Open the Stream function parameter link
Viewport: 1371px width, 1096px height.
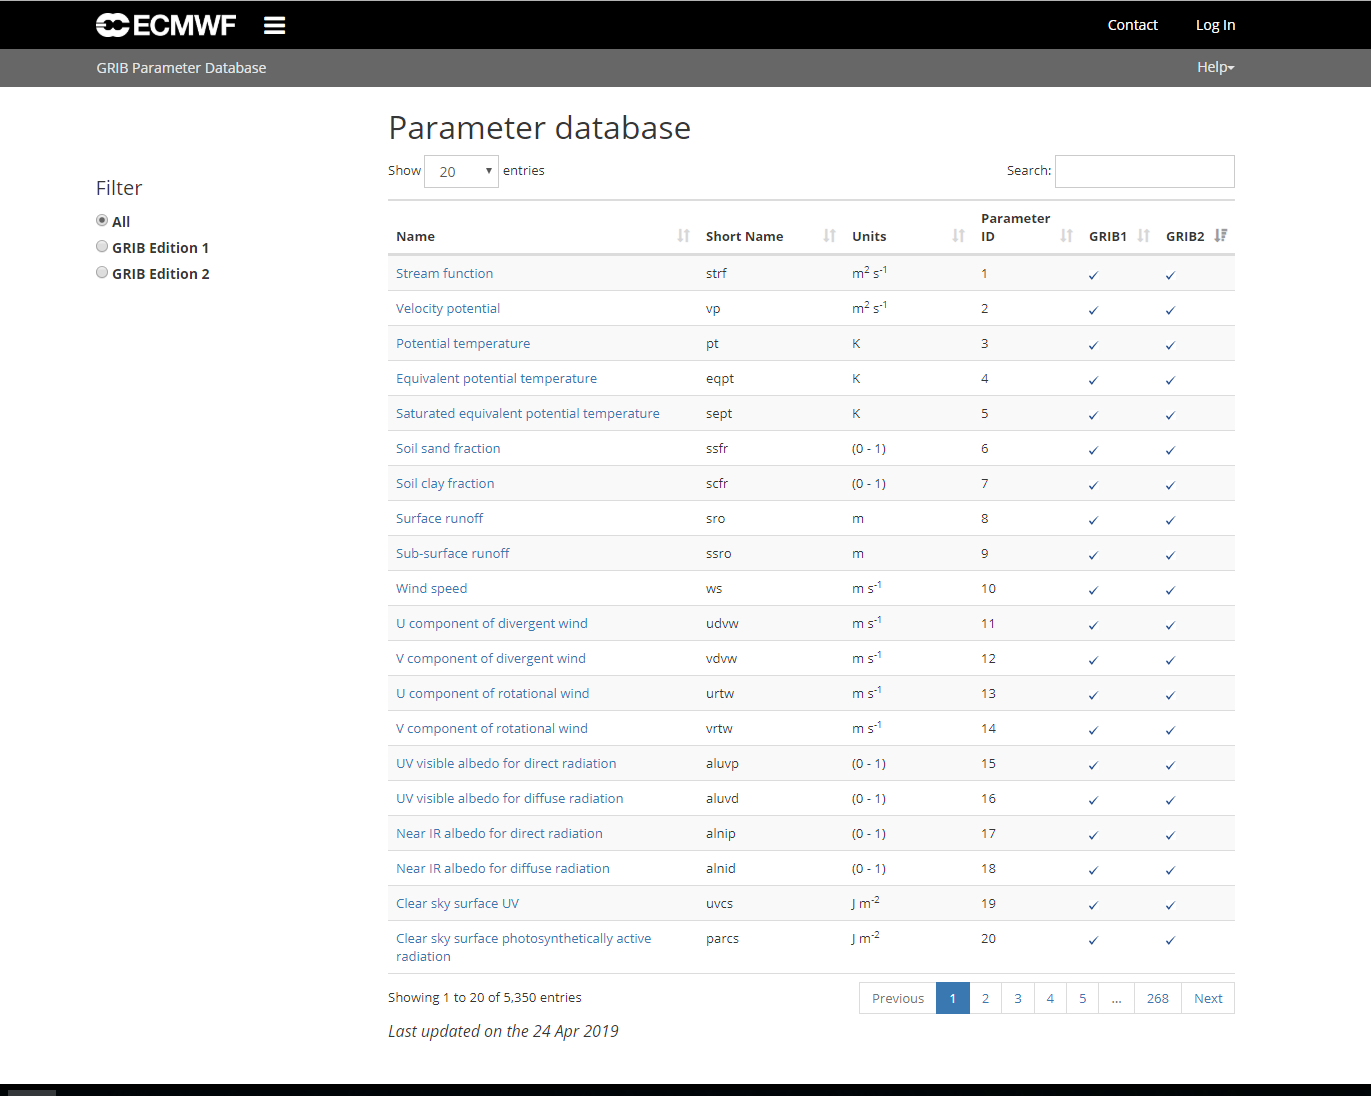pyautogui.click(x=444, y=273)
